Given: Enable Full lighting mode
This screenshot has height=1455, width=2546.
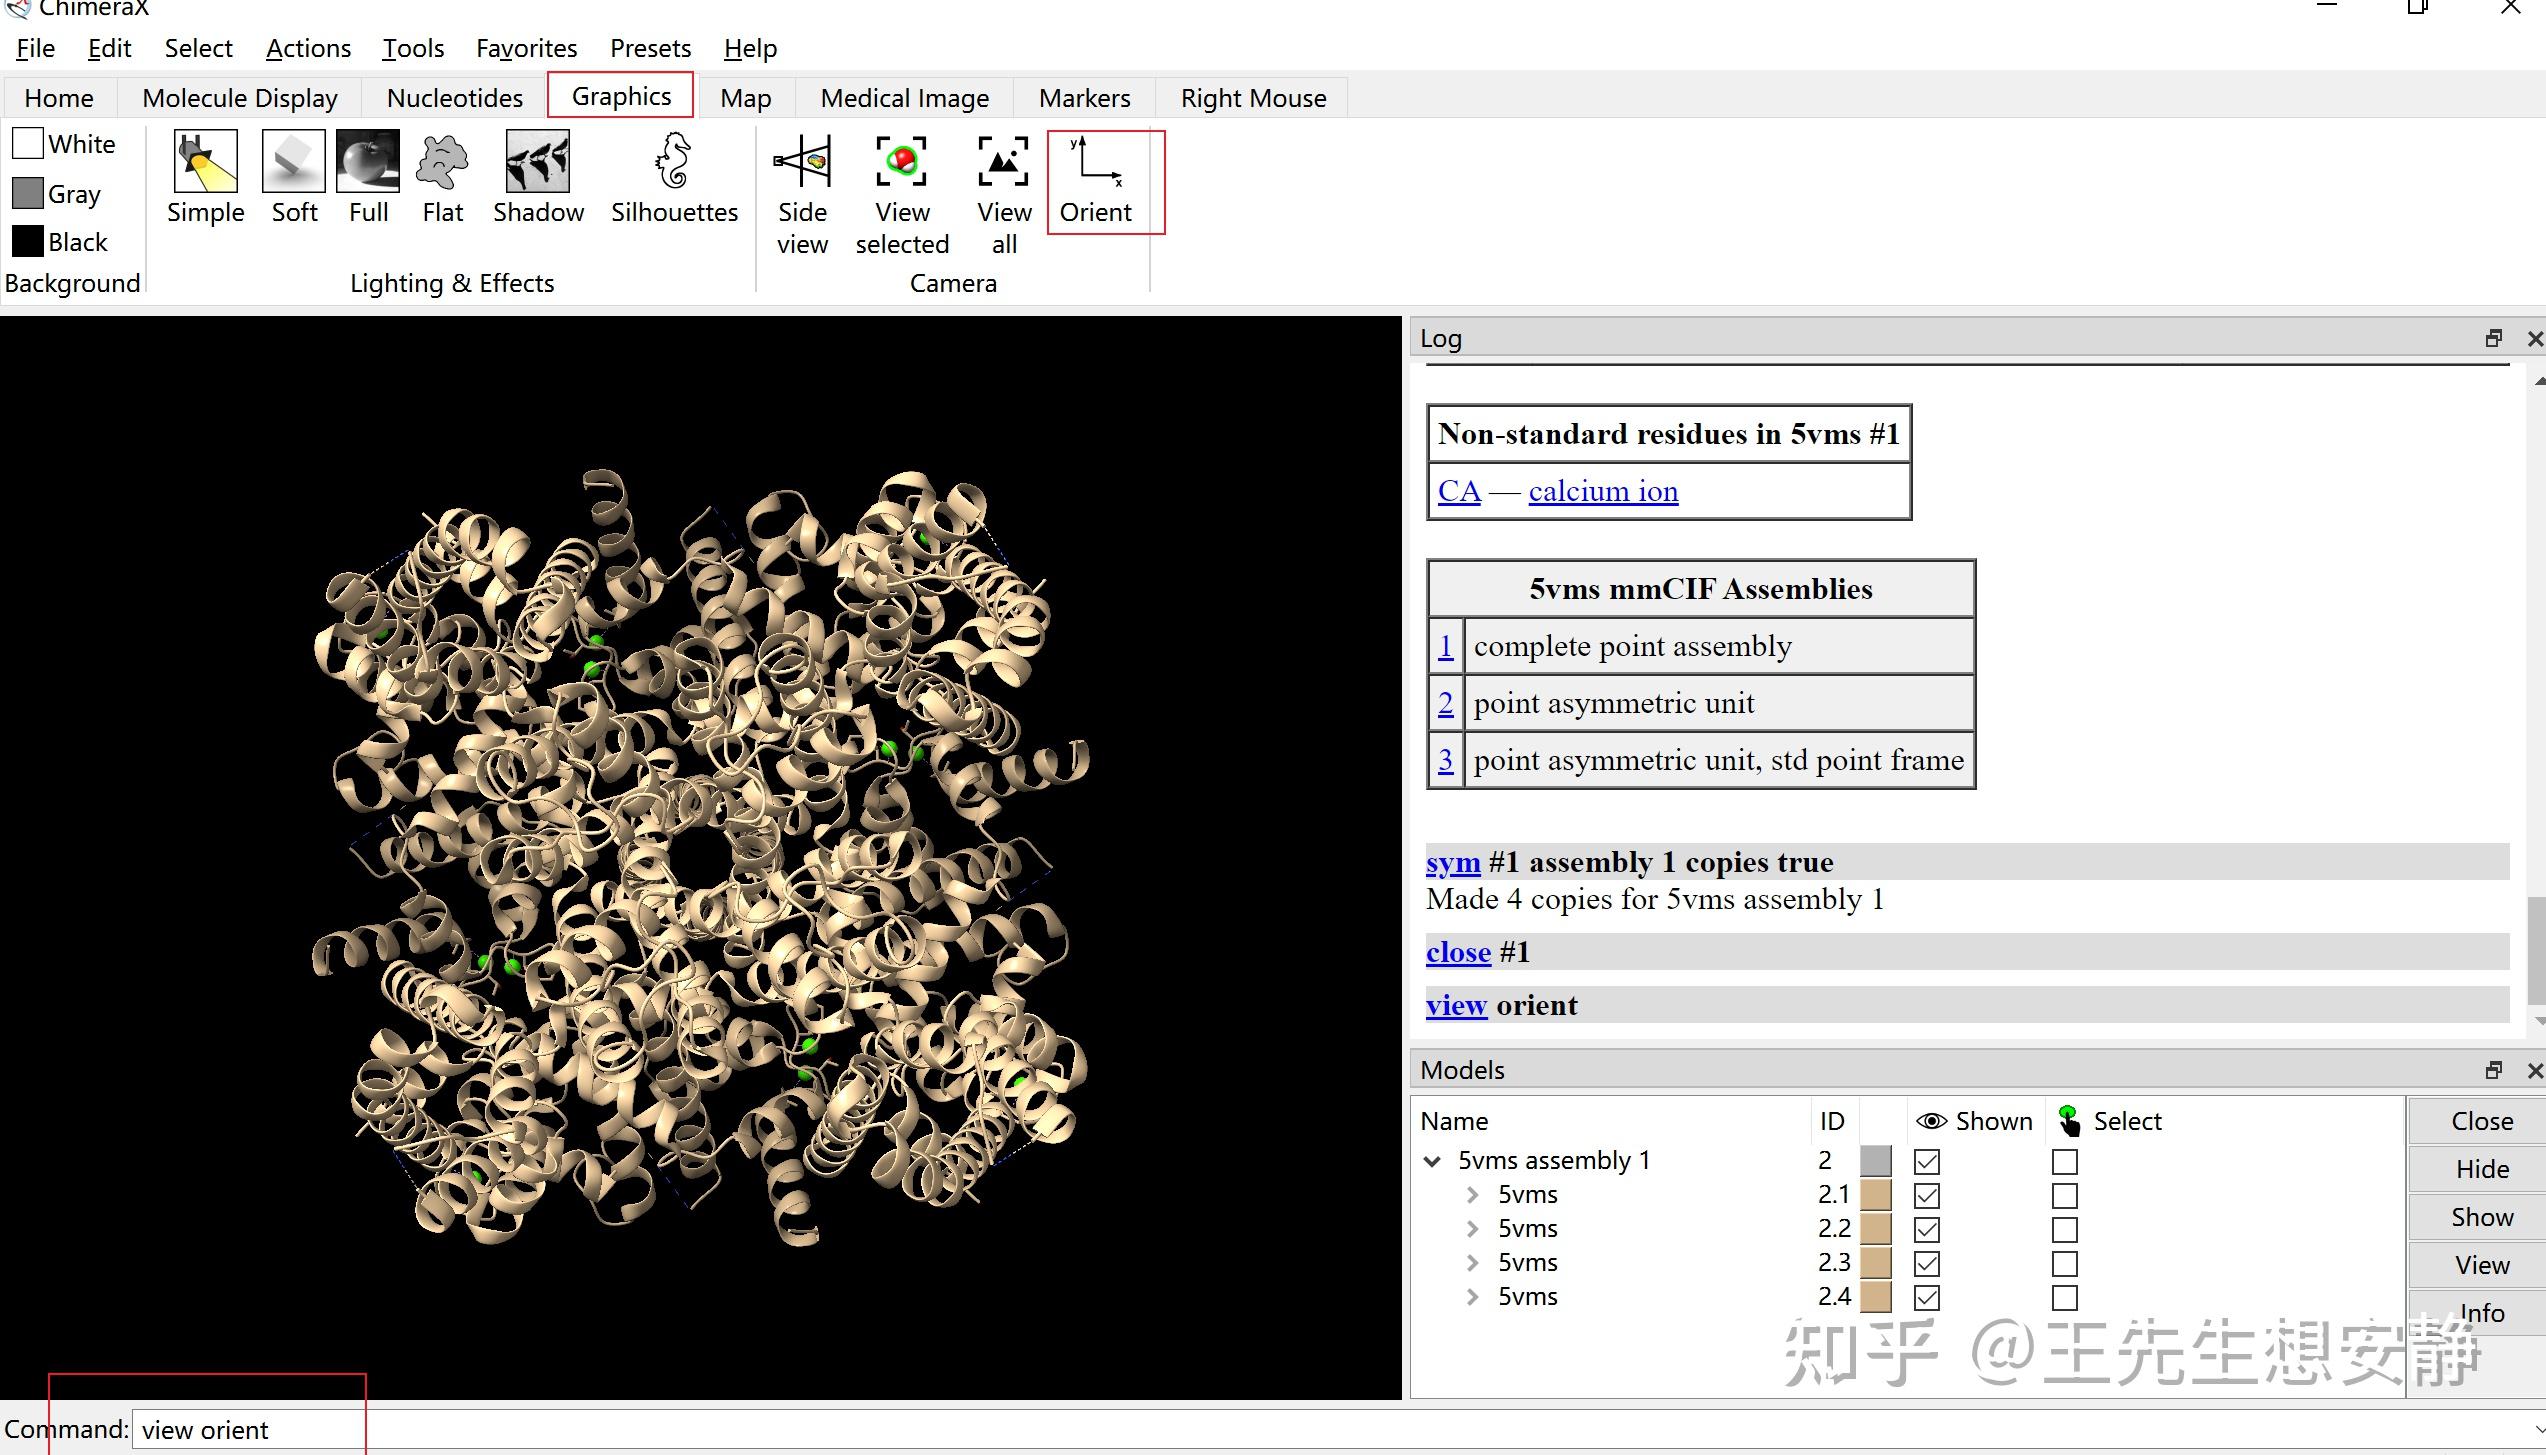Looking at the screenshot, I should pos(368,161).
